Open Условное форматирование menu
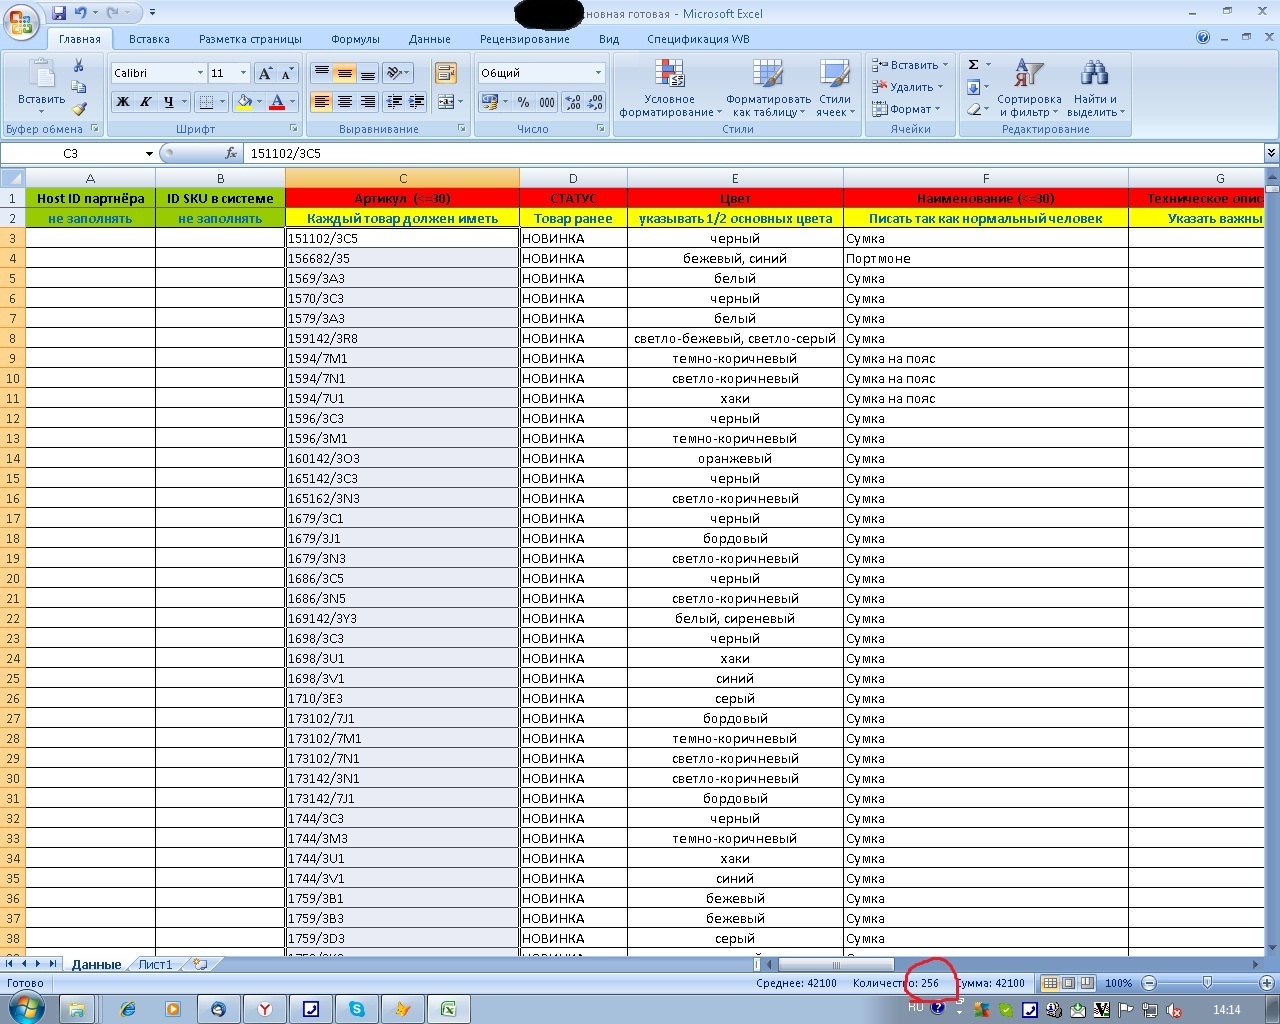 [x=670, y=88]
